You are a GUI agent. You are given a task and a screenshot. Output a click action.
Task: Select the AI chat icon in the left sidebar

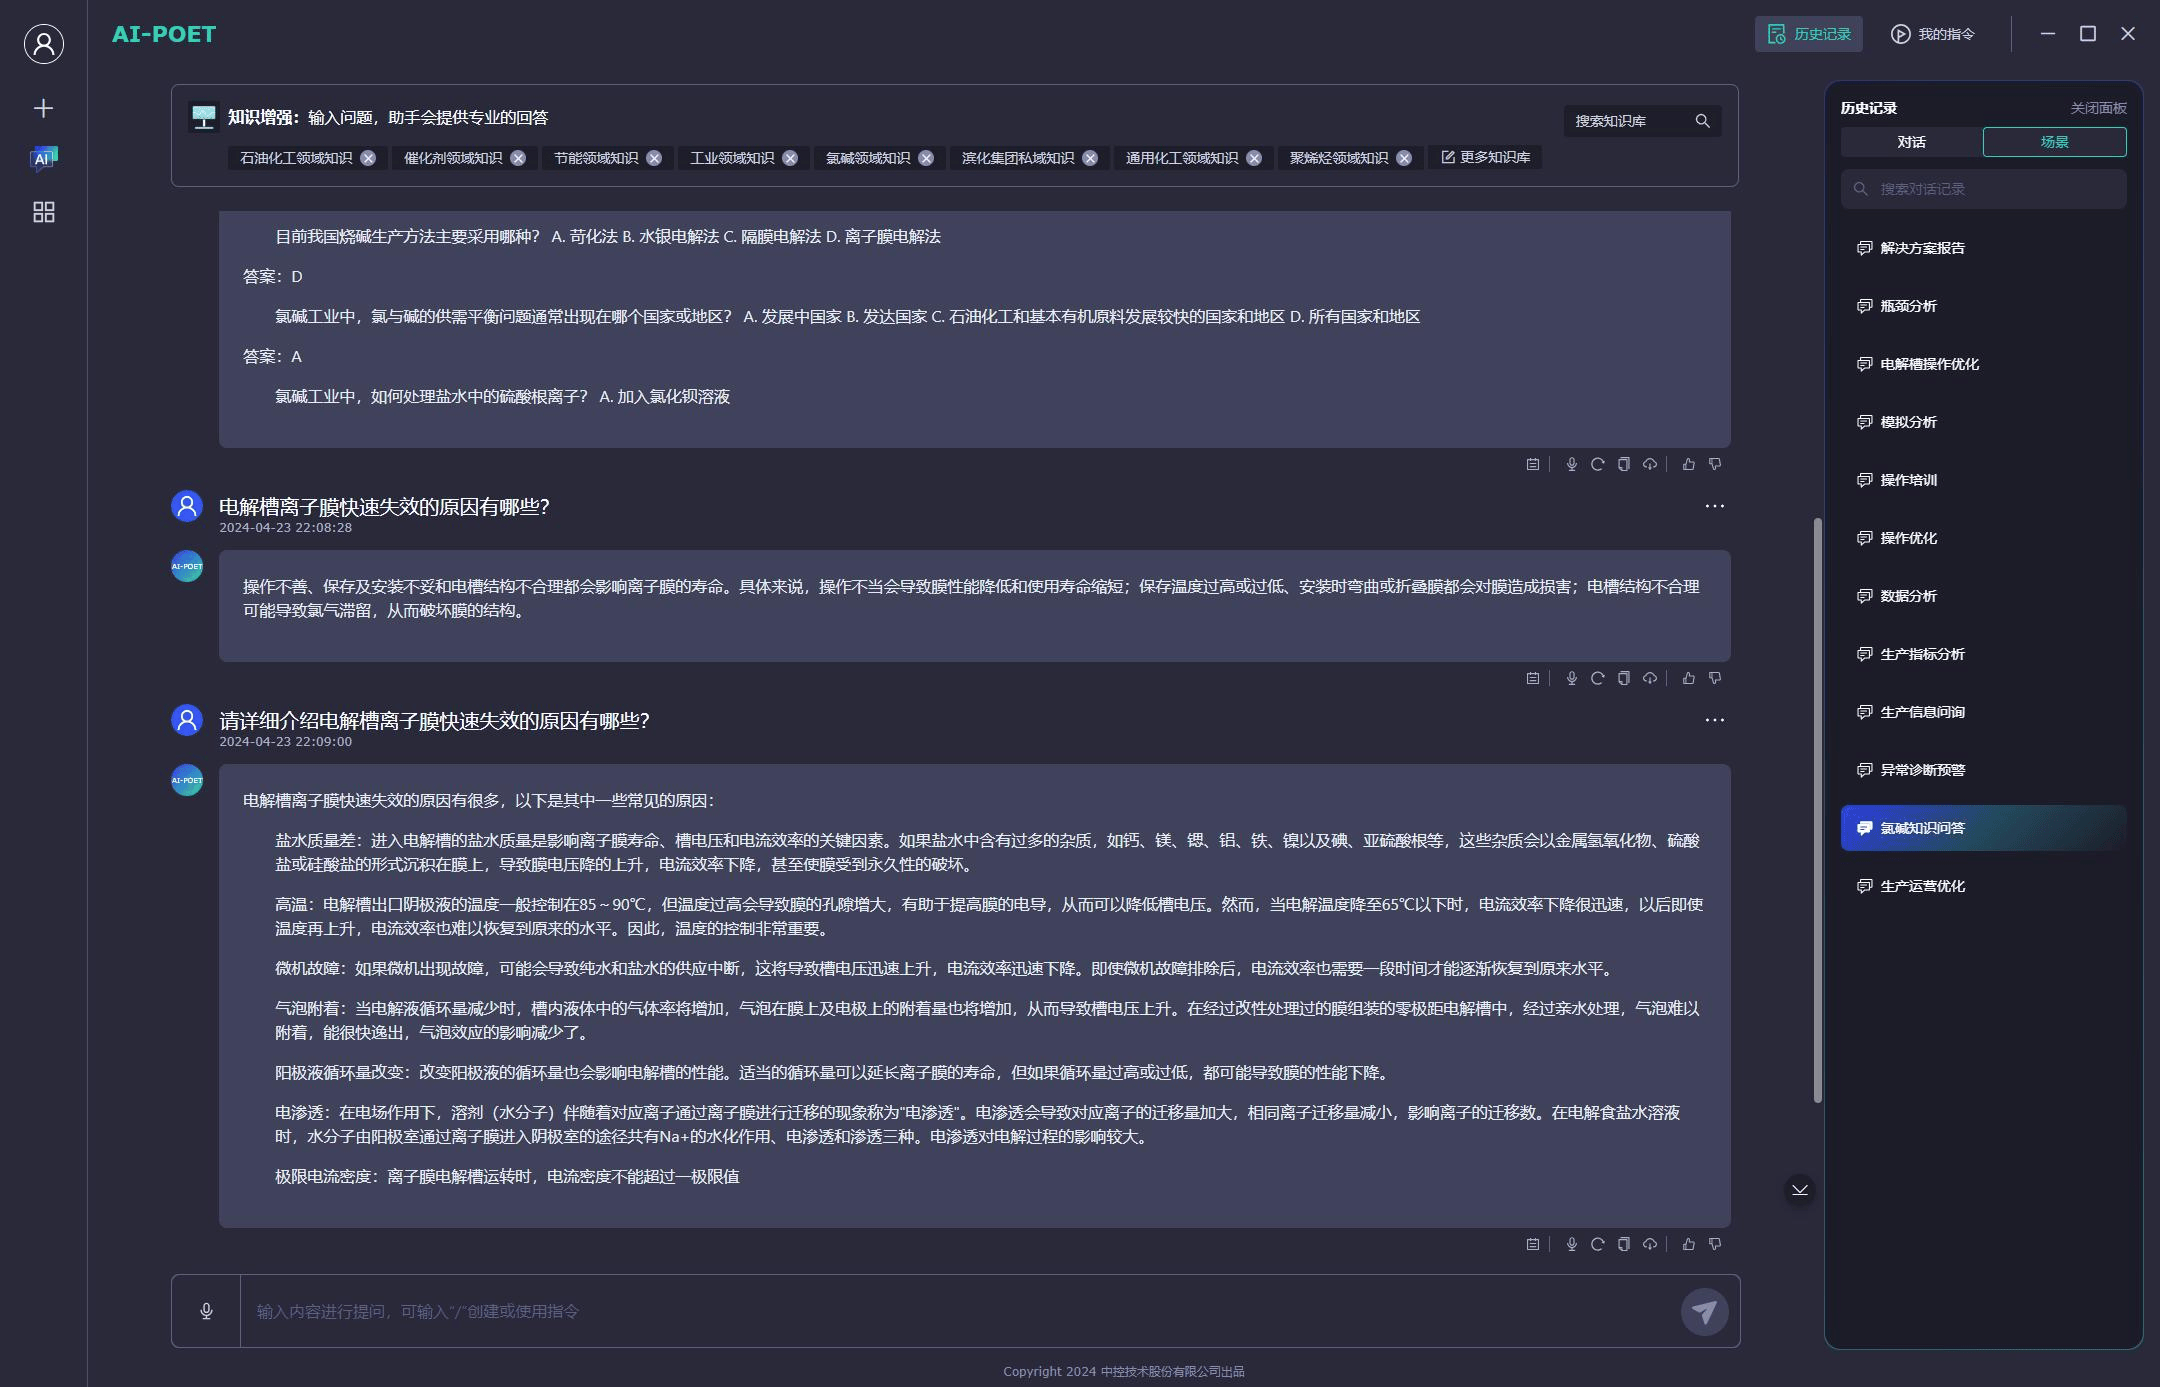click(x=43, y=158)
